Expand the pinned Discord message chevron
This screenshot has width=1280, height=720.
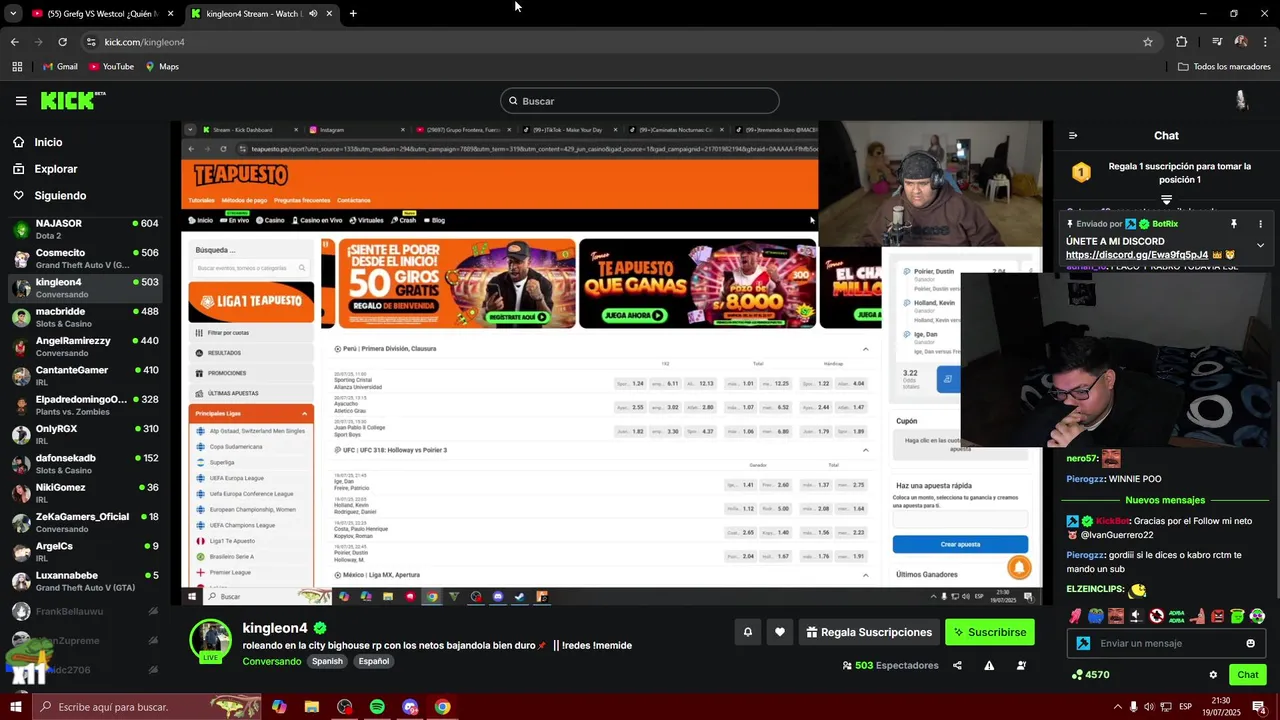point(1260,245)
